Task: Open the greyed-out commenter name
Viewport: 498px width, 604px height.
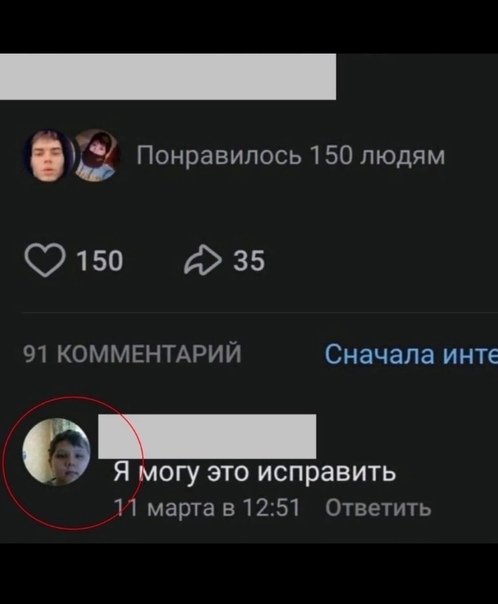Action: point(207,436)
